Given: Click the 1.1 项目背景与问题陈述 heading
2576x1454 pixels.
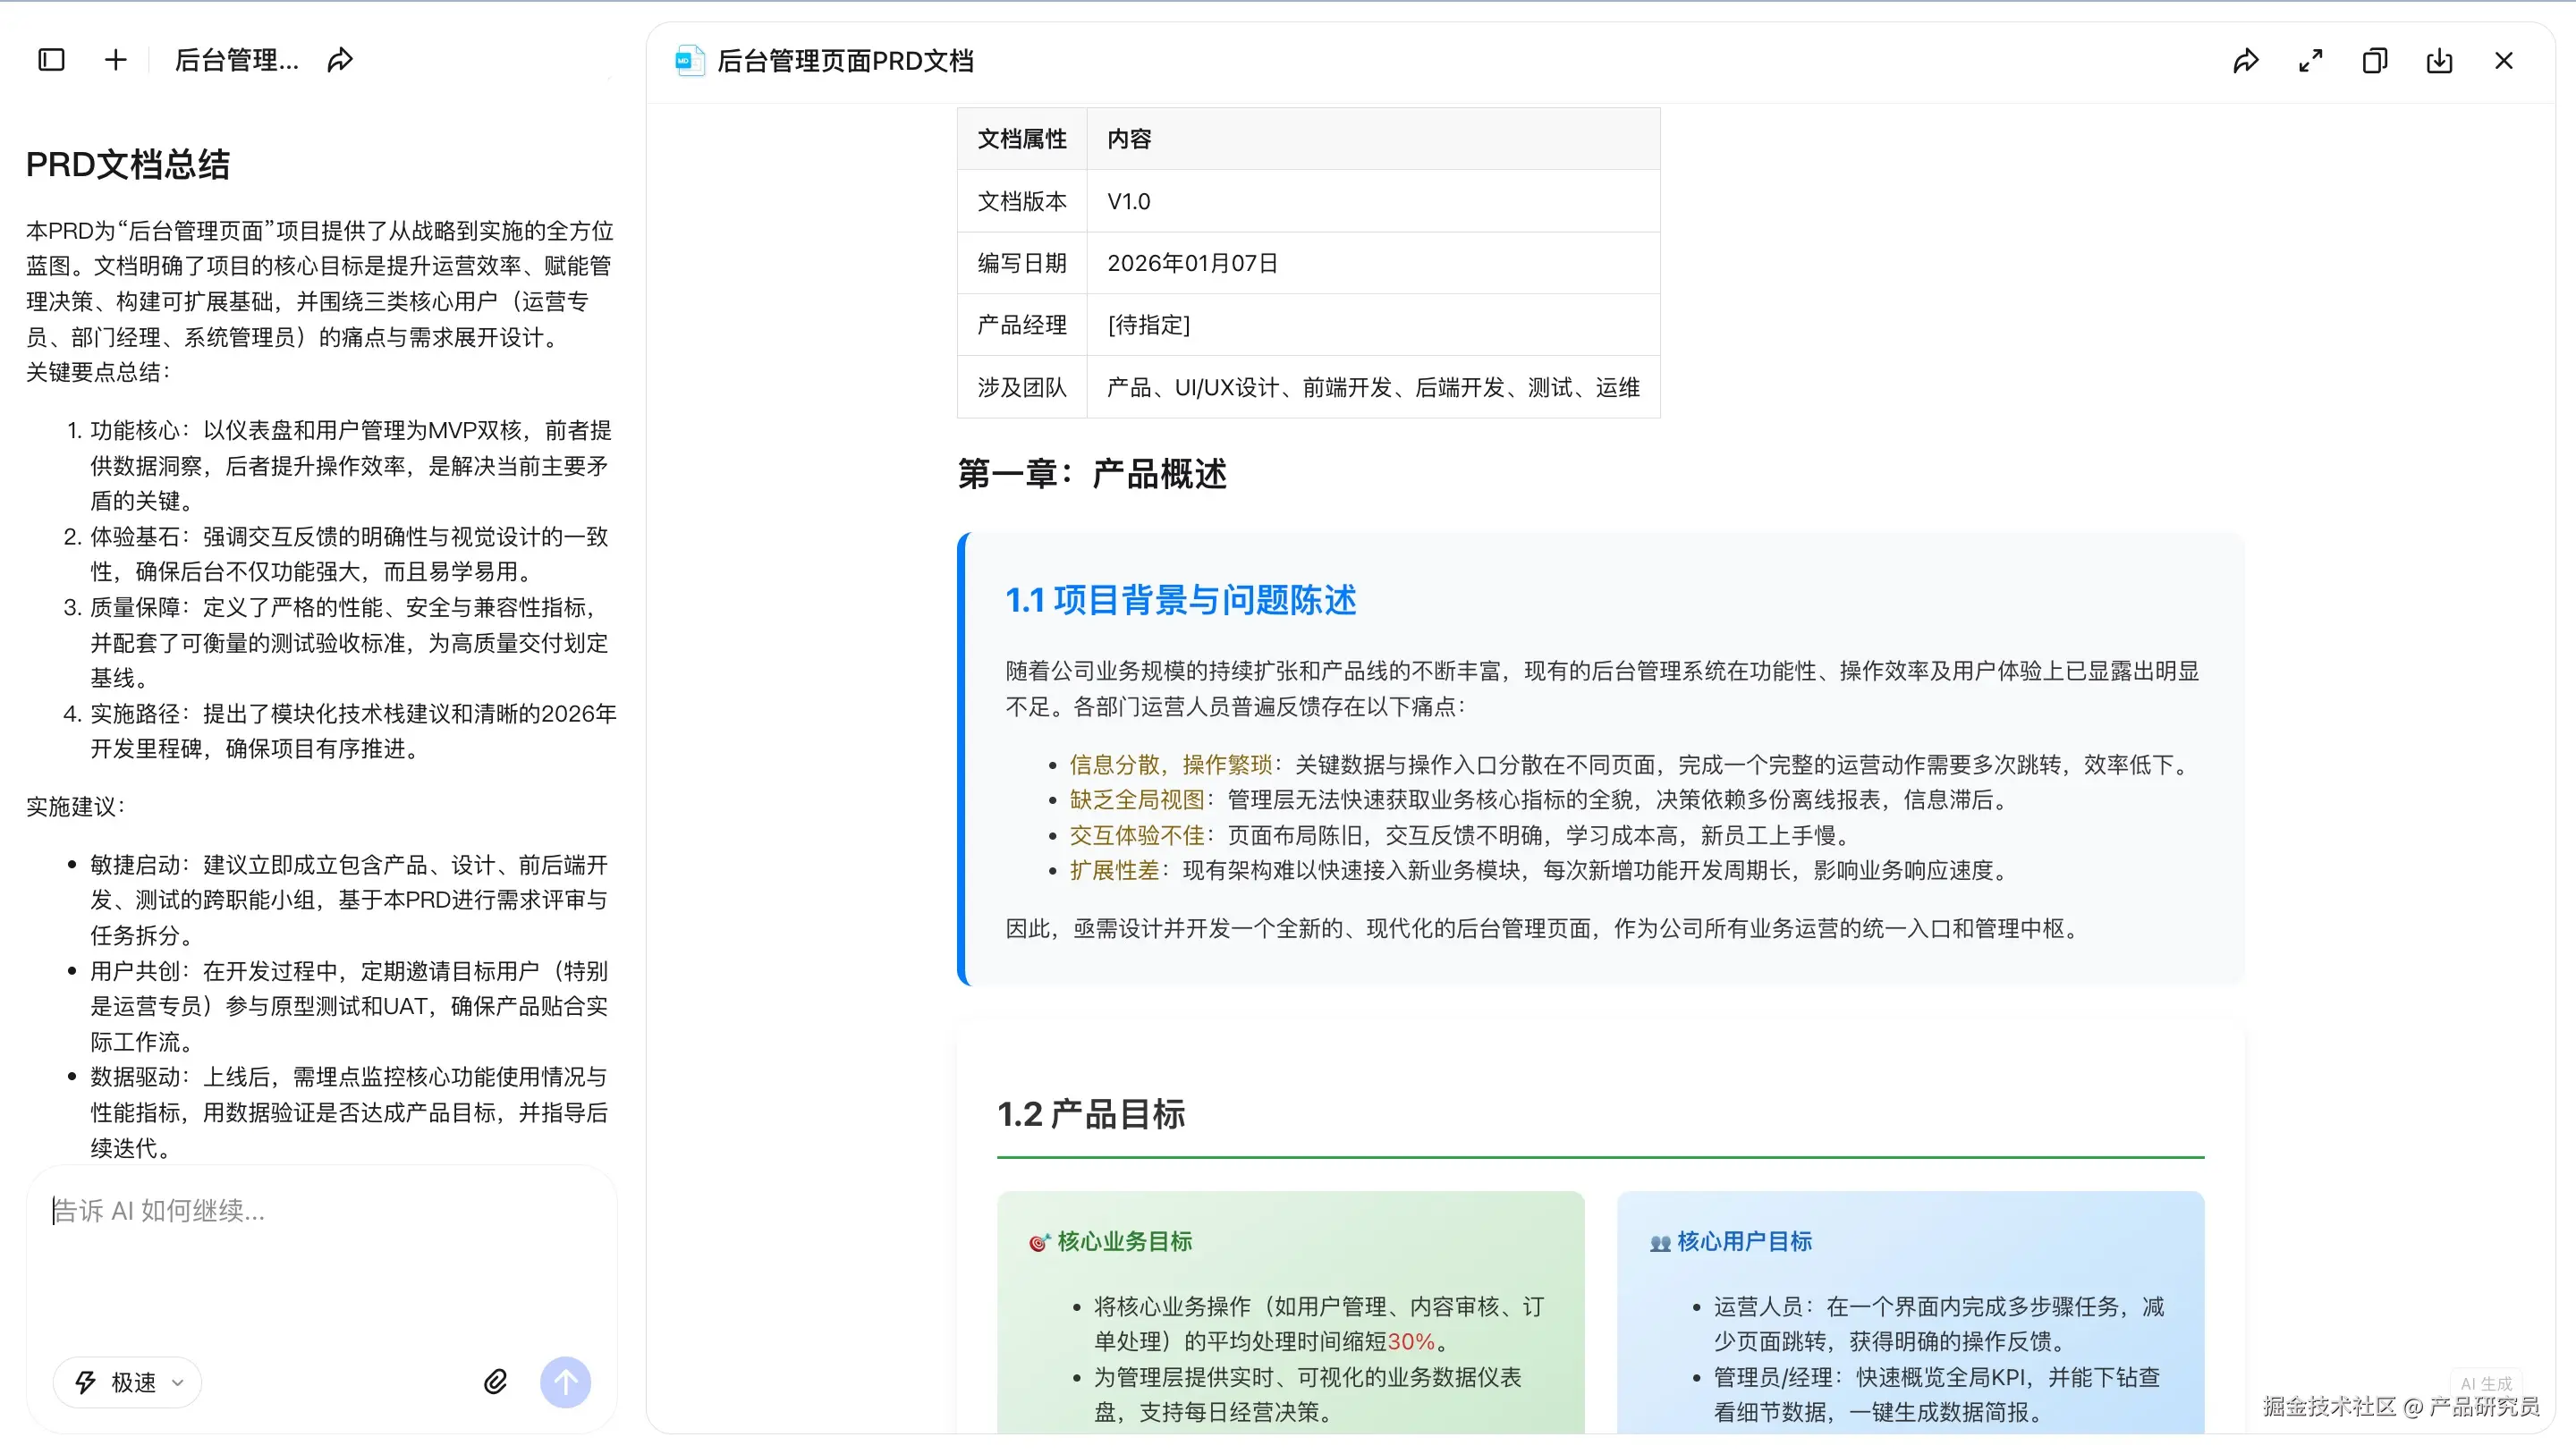Looking at the screenshot, I should (x=1180, y=600).
